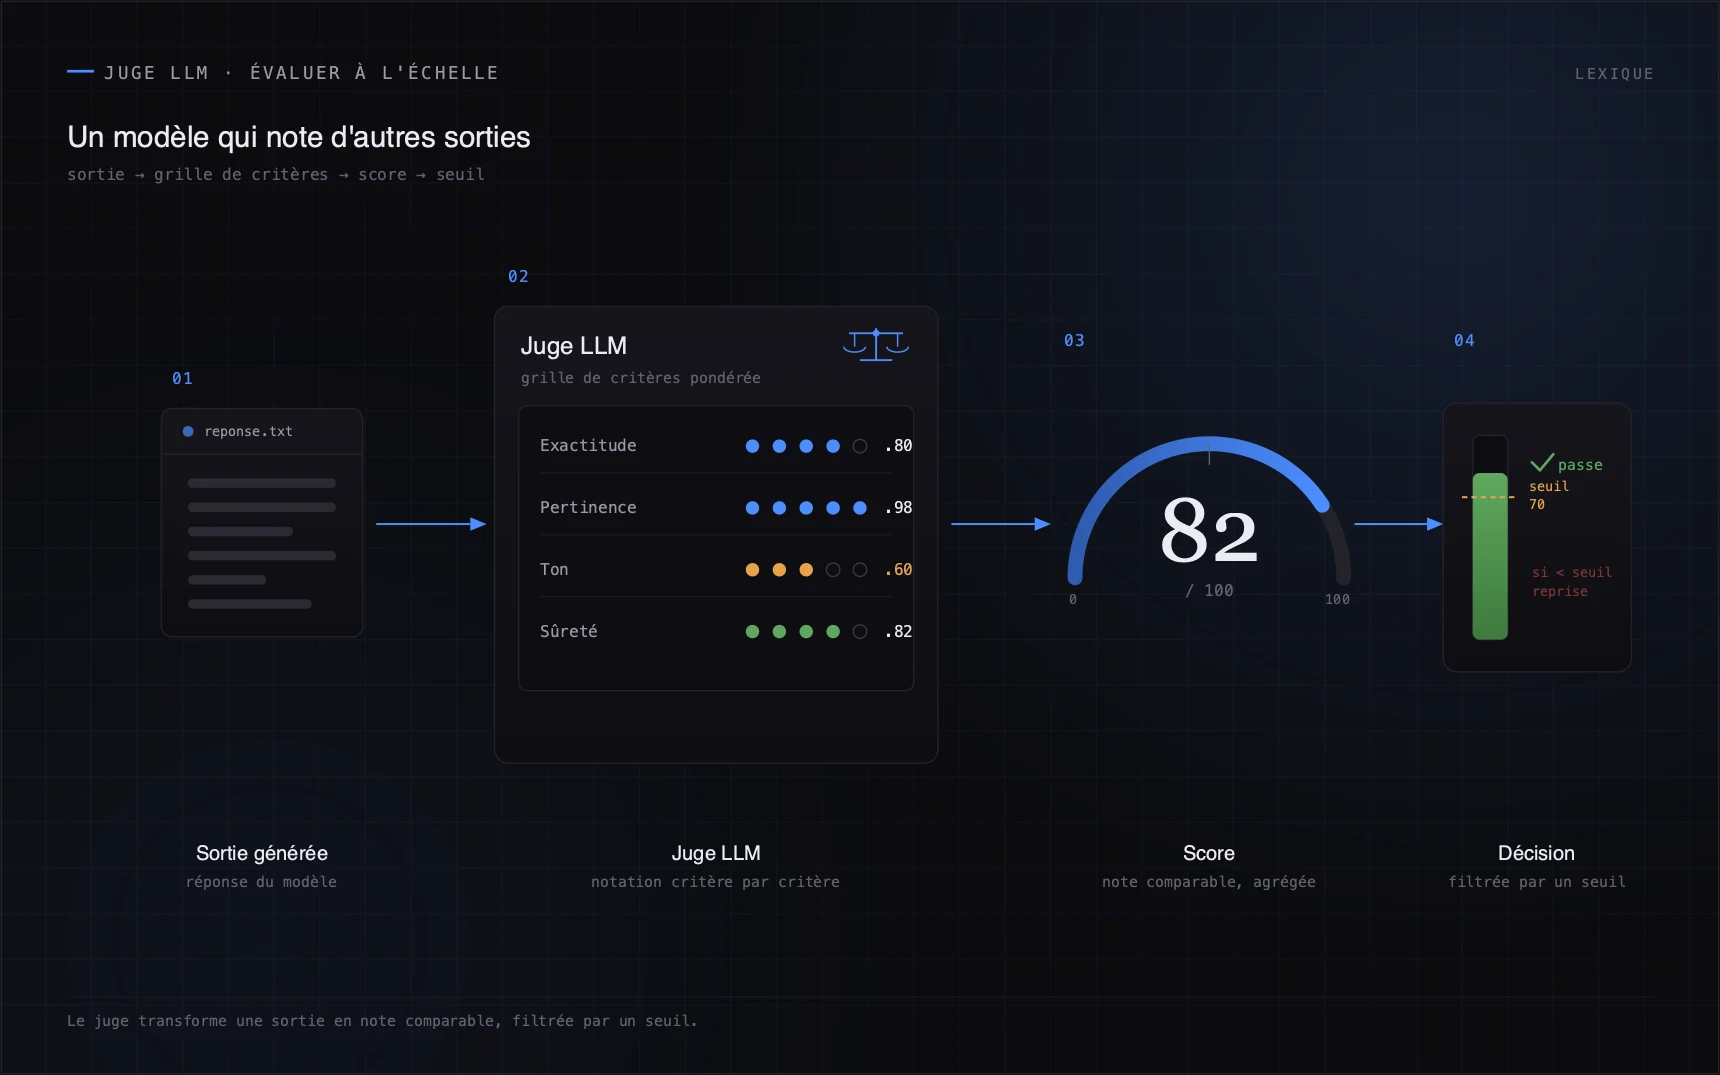The width and height of the screenshot is (1720, 1075).
Task: Click the arrow between document and Juge LLM
Action: tap(431, 524)
